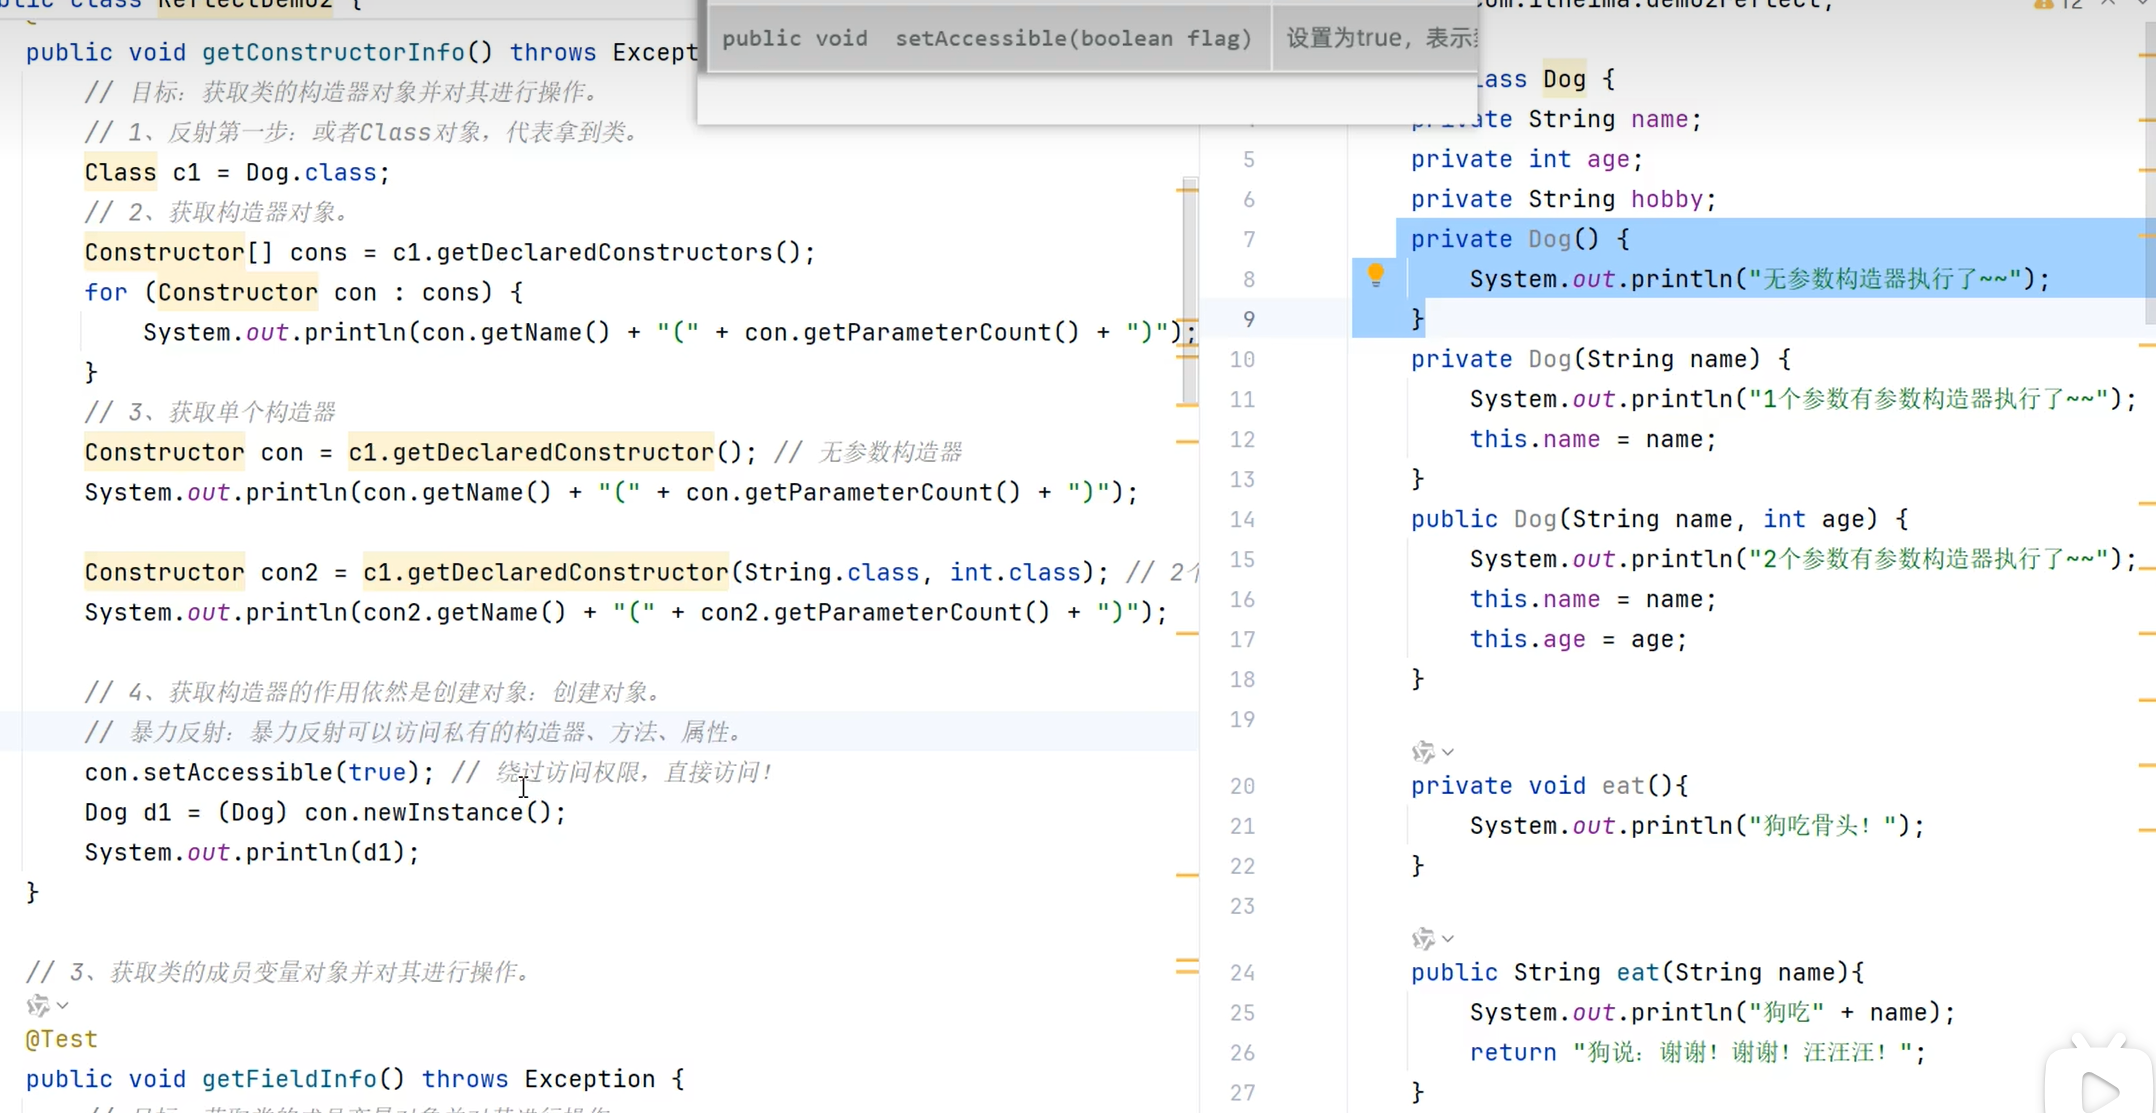Click the Bilibili play button overlay

tap(2097, 1089)
